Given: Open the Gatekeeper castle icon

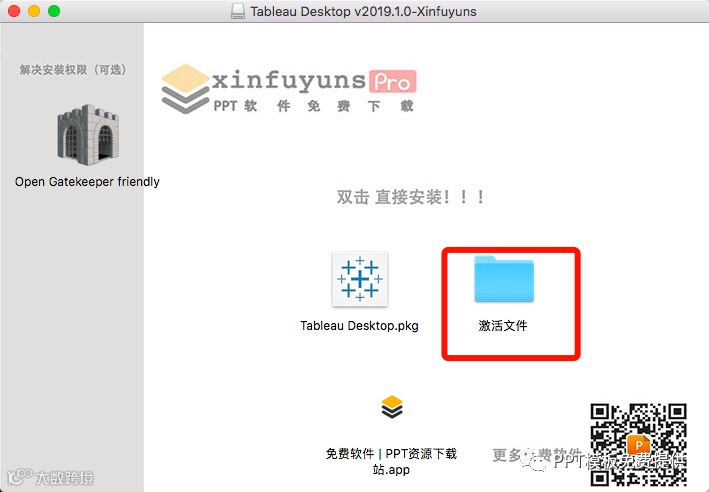Looking at the screenshot, I should point(88,135).
